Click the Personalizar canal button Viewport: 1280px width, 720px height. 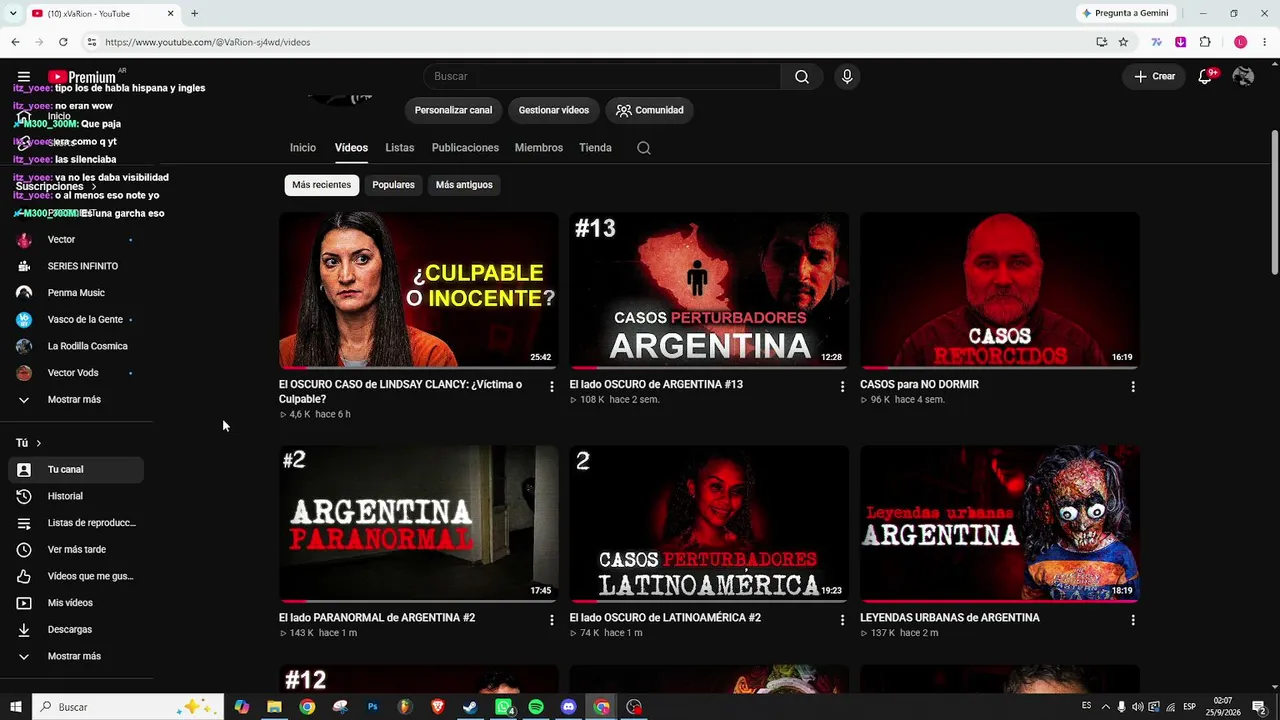[x=453, y=110]
